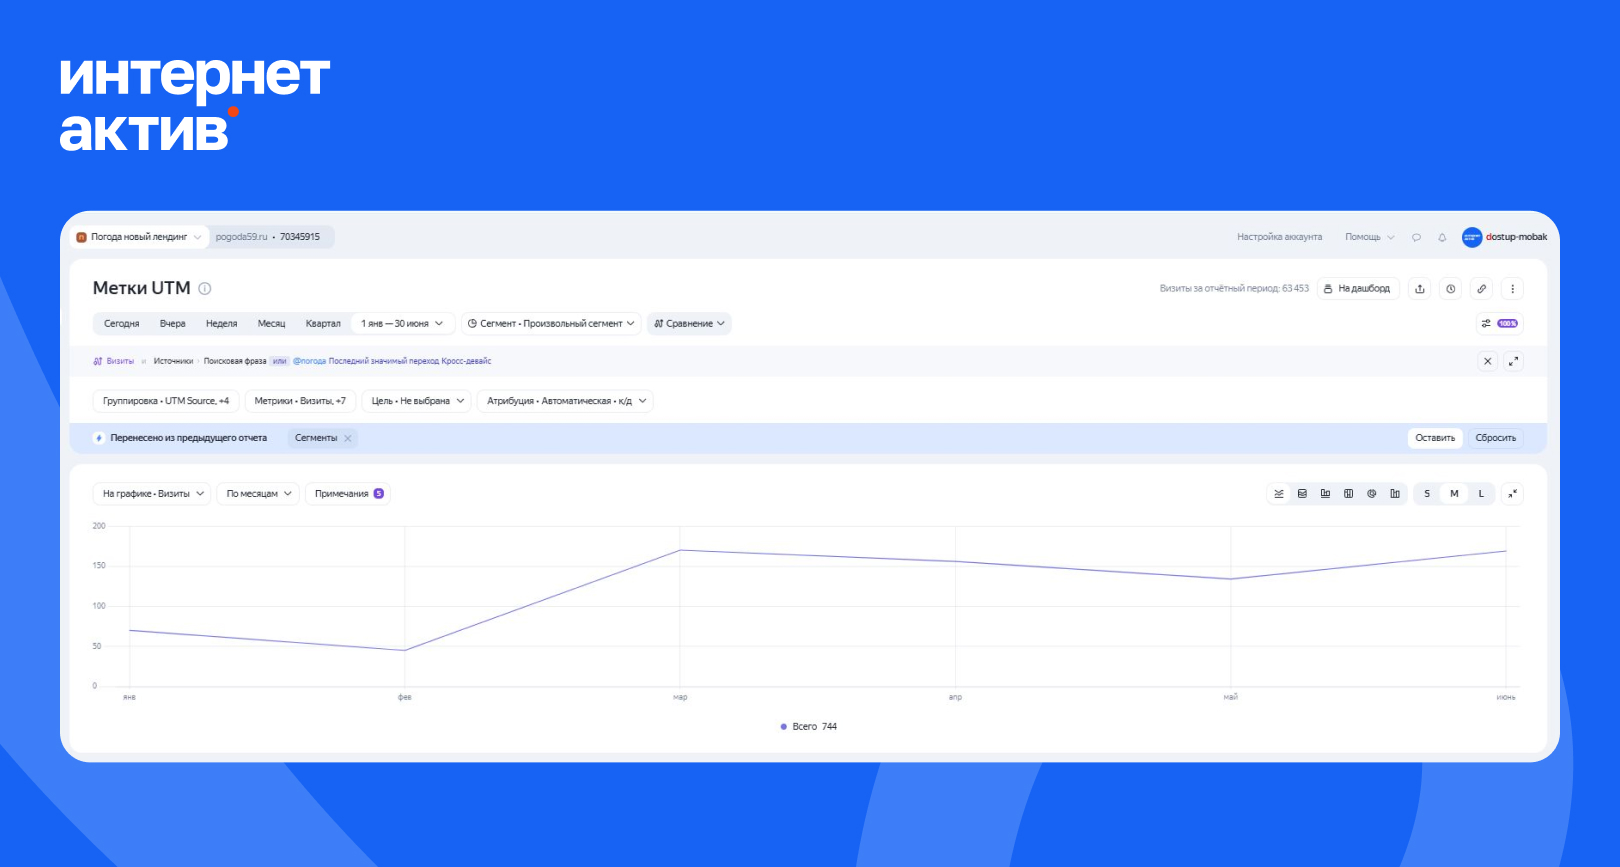Click the @погода filter value
This screenshot has width=1620, height=867.
310,361
